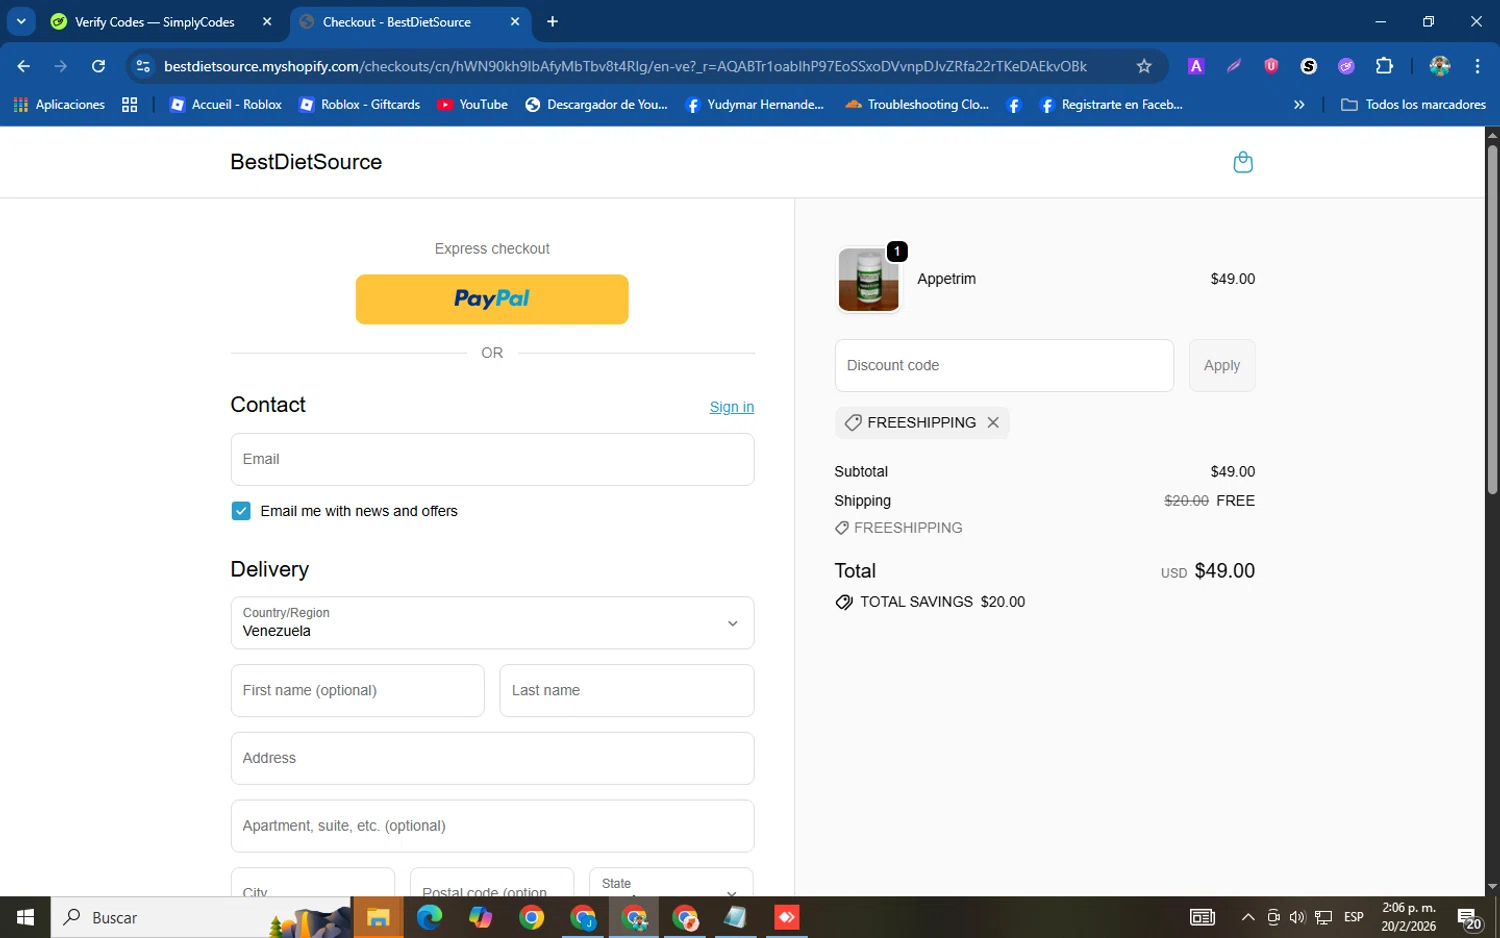Open the Roblox - Giftcards bookmark
Screen dimensions: 1500x938
coord(360,104)
